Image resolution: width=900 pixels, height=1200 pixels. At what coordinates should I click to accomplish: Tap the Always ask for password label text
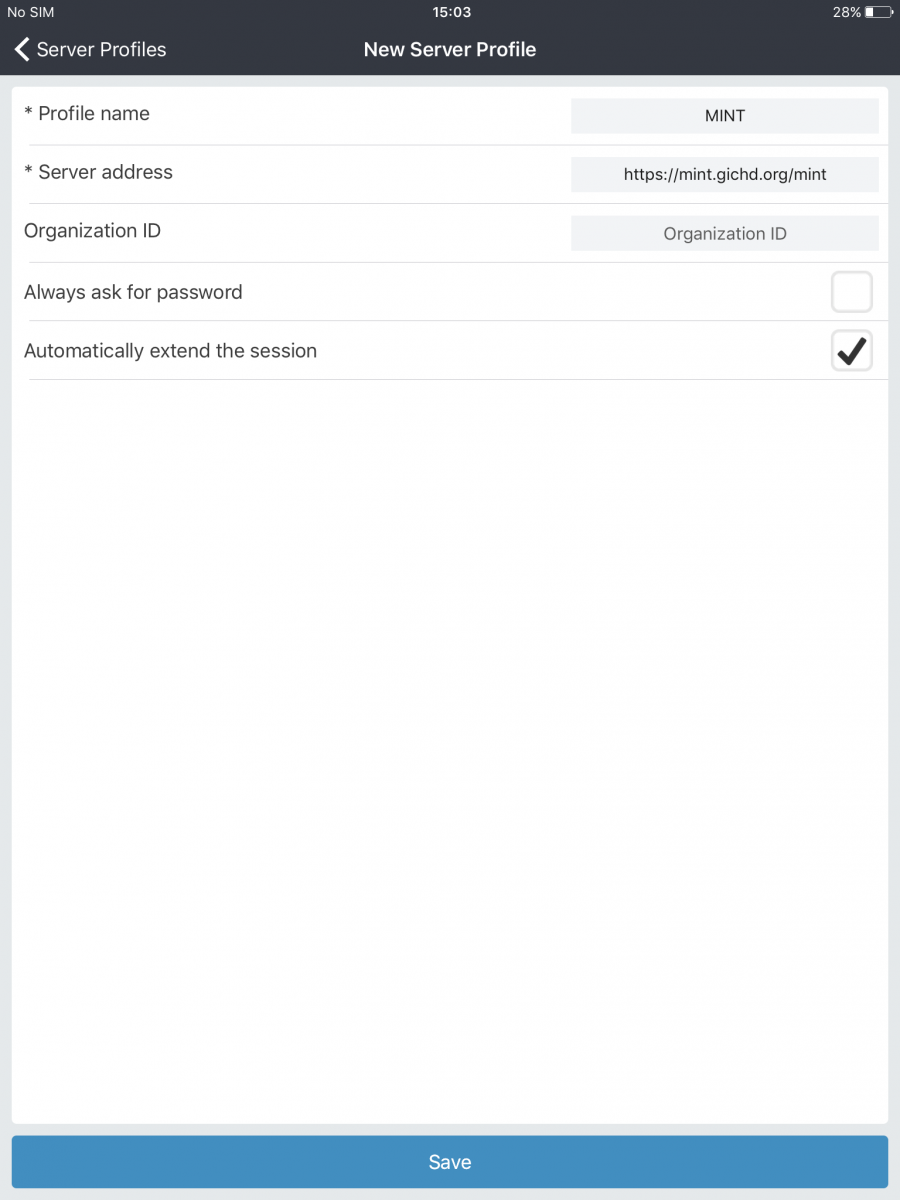[x=133, y=292]
